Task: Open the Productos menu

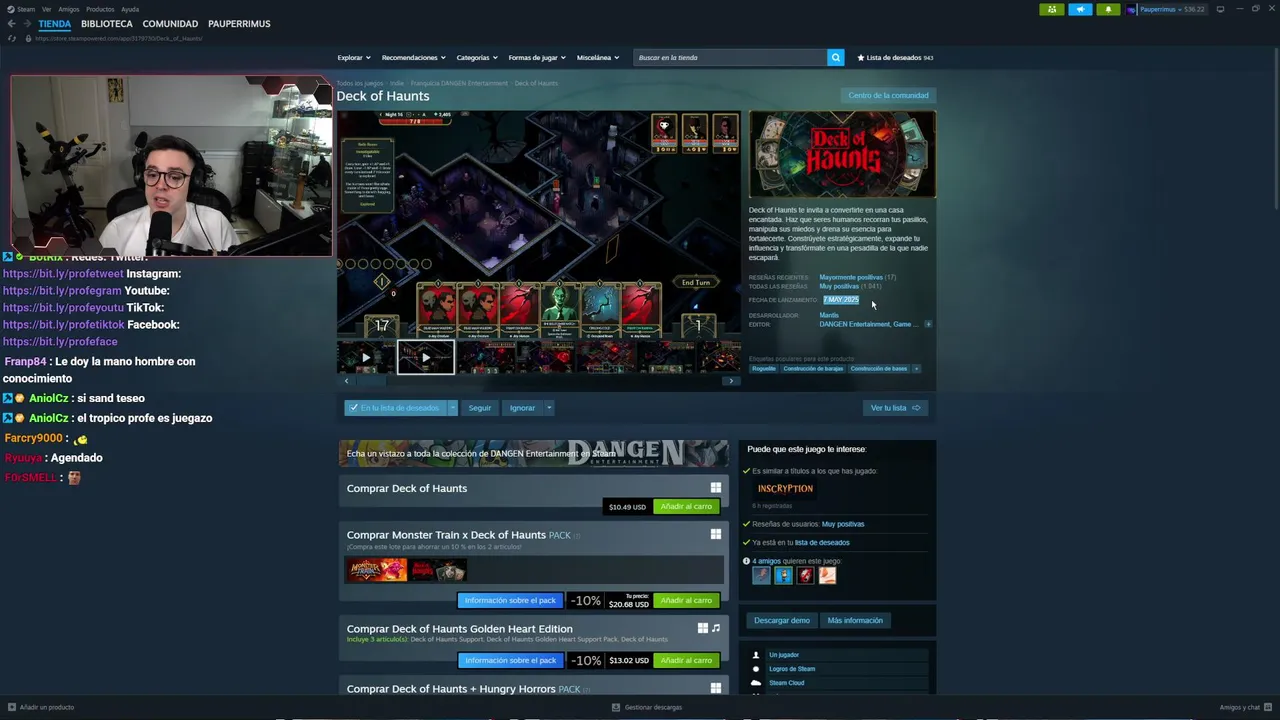Action: point(100,9)
